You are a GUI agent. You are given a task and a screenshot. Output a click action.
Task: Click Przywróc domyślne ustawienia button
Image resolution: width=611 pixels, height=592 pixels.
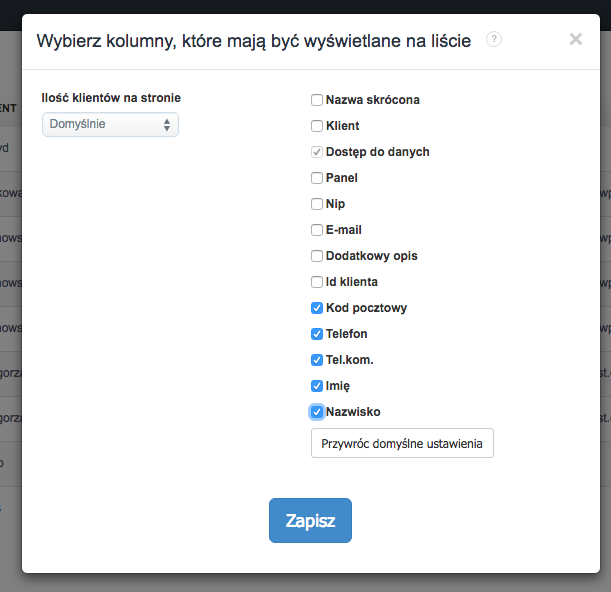click(x=402, y=443)
